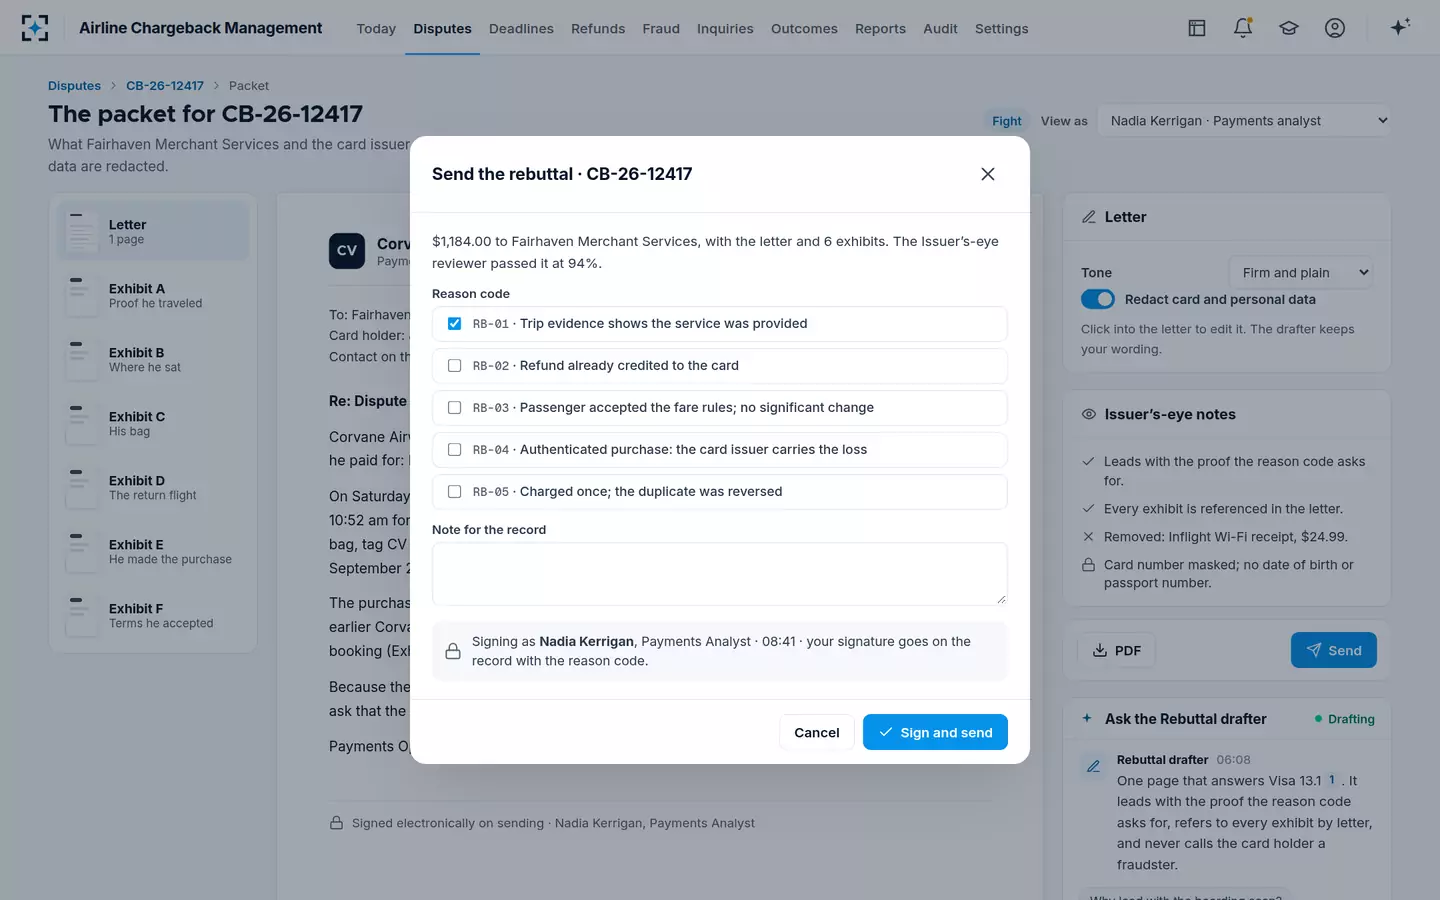The width and height of the screenshot is (1440, 900).
Task: Open the graduation cap help icon
Action: tap(1289, 28)
